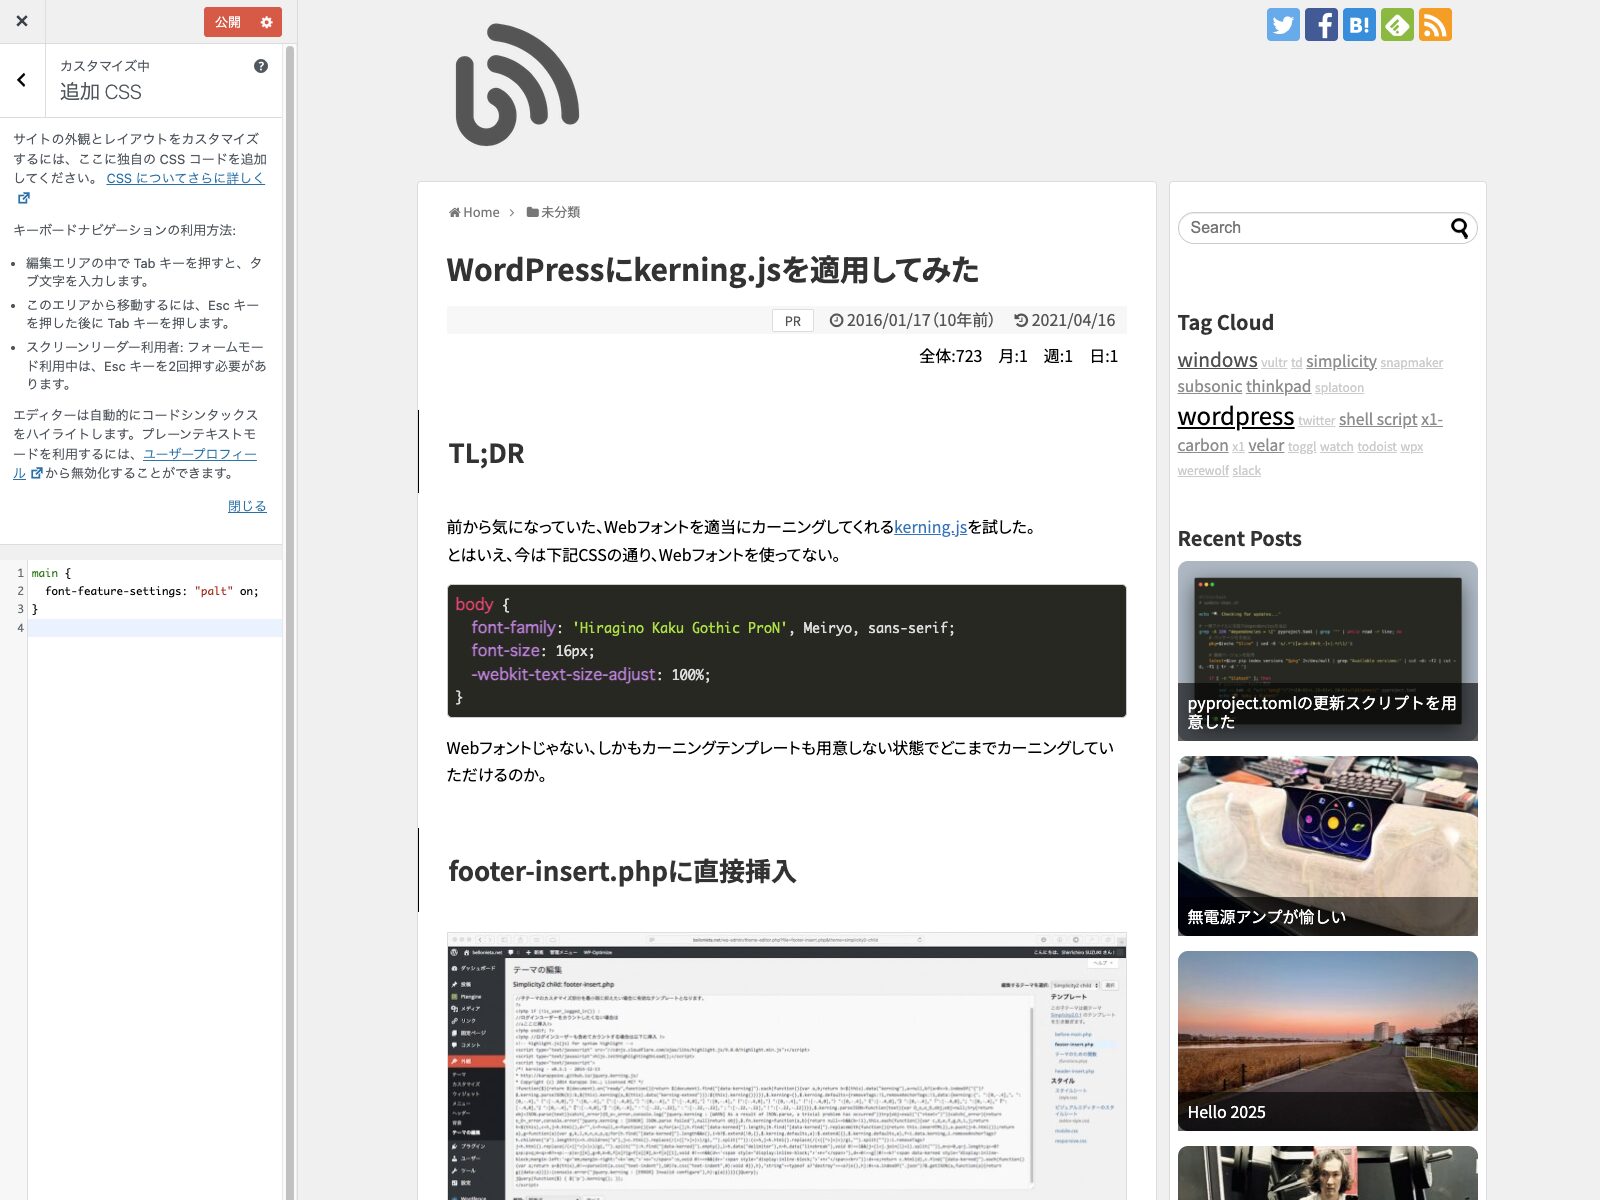Click the search magnifier icon

[x=1460, y=228]
